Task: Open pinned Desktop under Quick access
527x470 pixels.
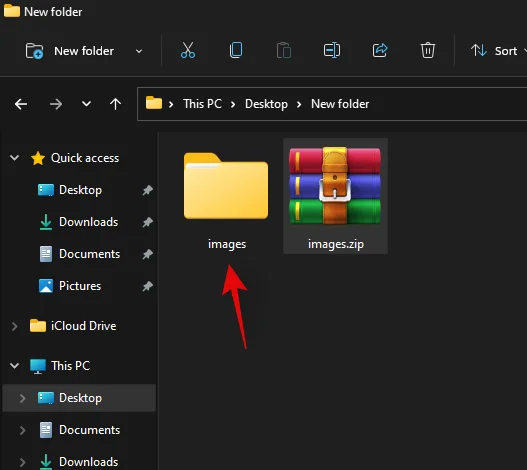Action: point(80,190)
